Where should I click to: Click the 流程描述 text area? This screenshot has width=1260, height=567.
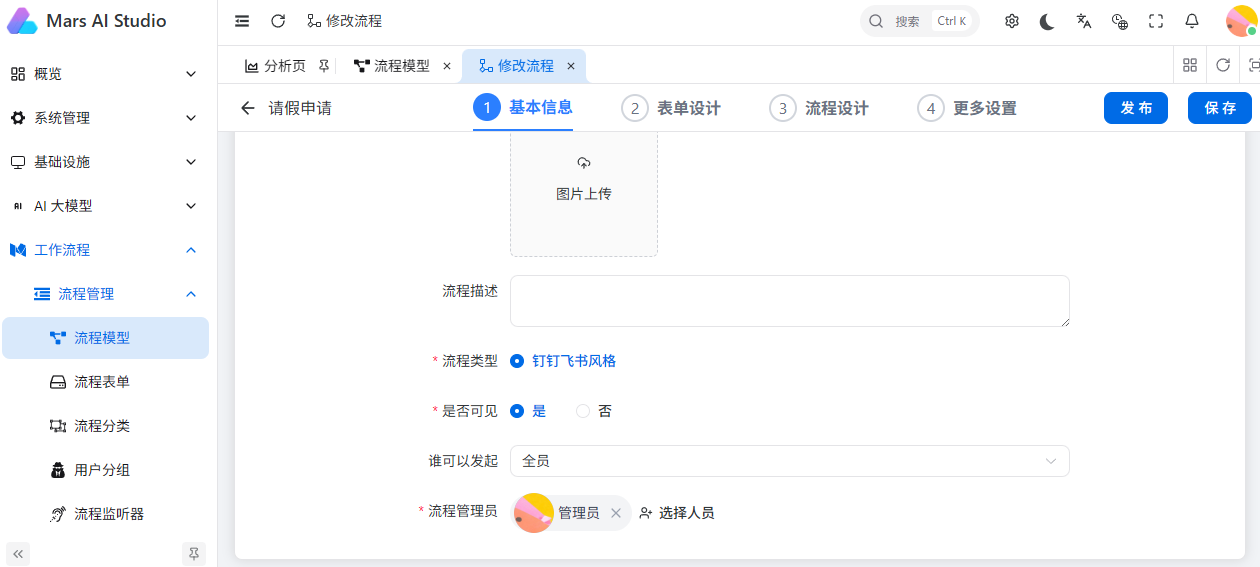pyautogui.click(x=790, y=301)
